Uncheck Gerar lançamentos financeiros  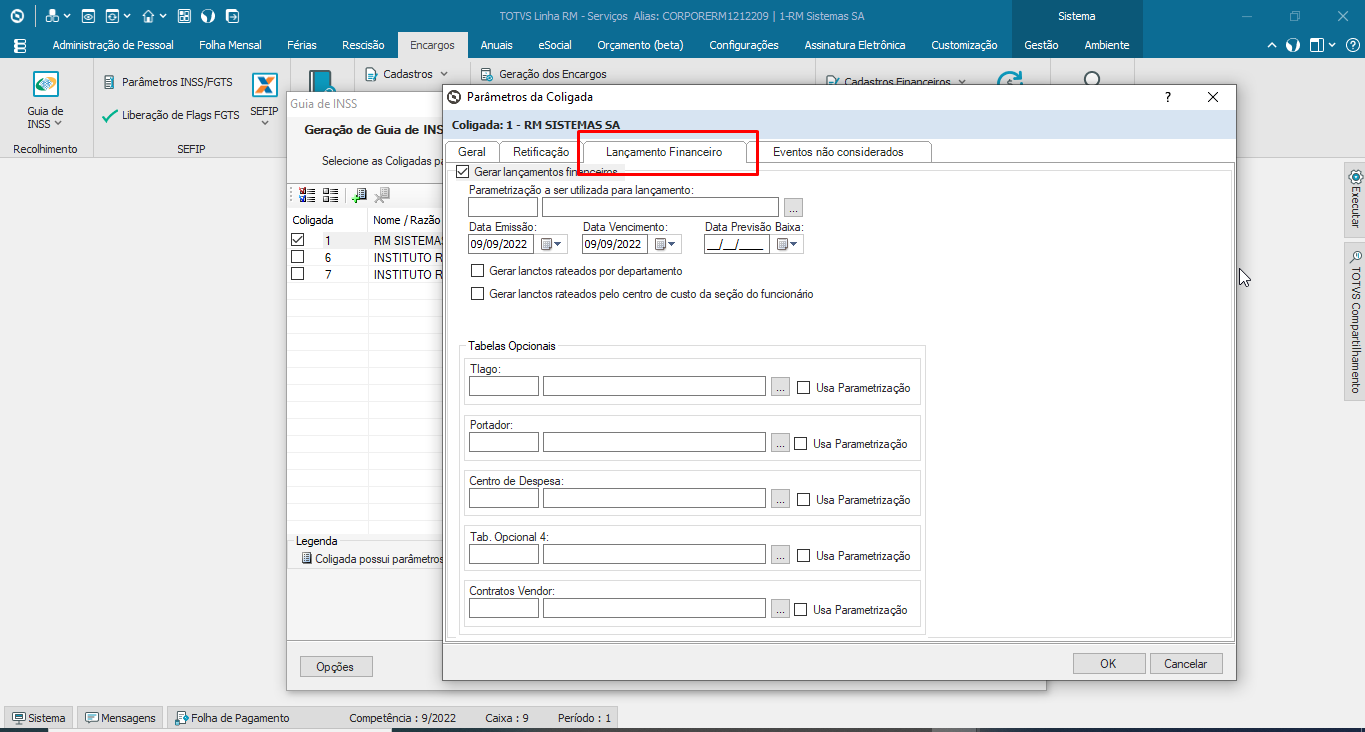[462, 172]
